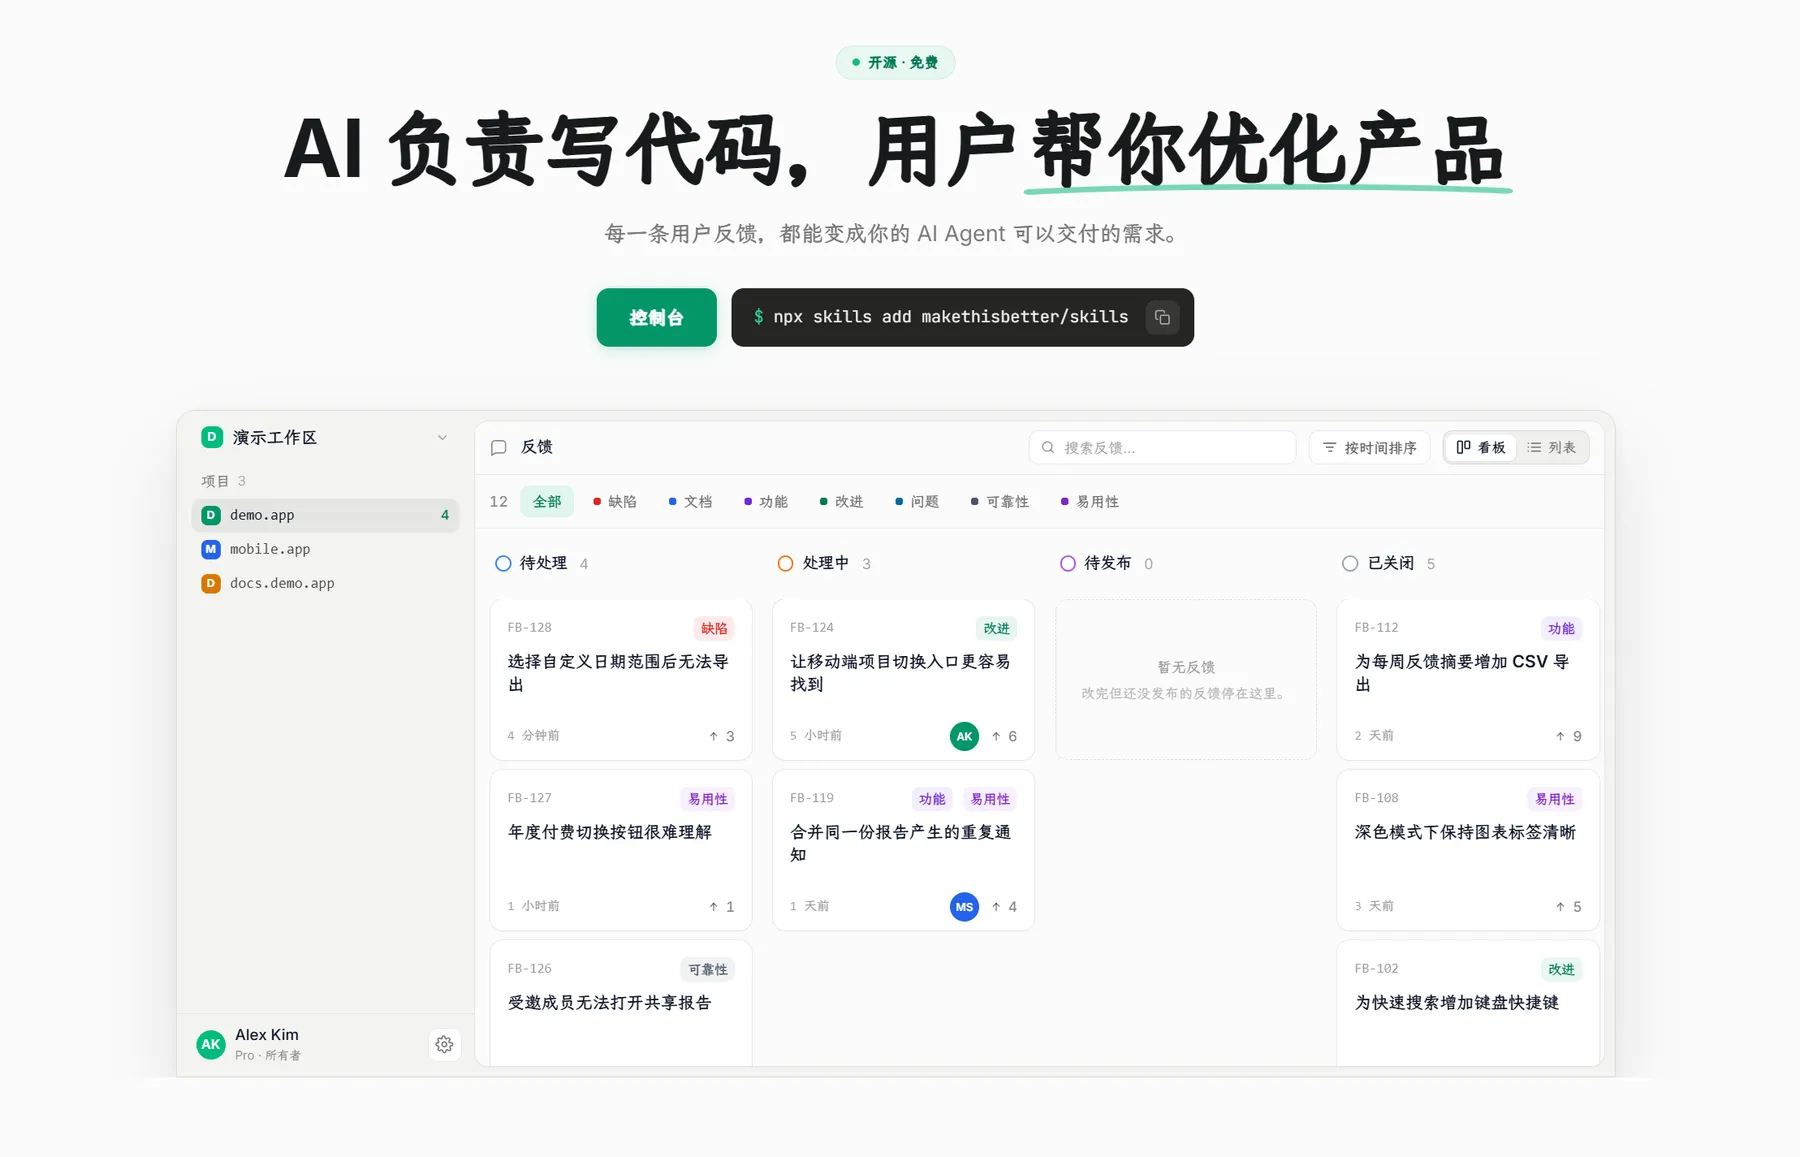The width and height of the screenshot is (1800, 1157).
Task: Click the 功能 label on FB-112
Action: point(1561,628)
